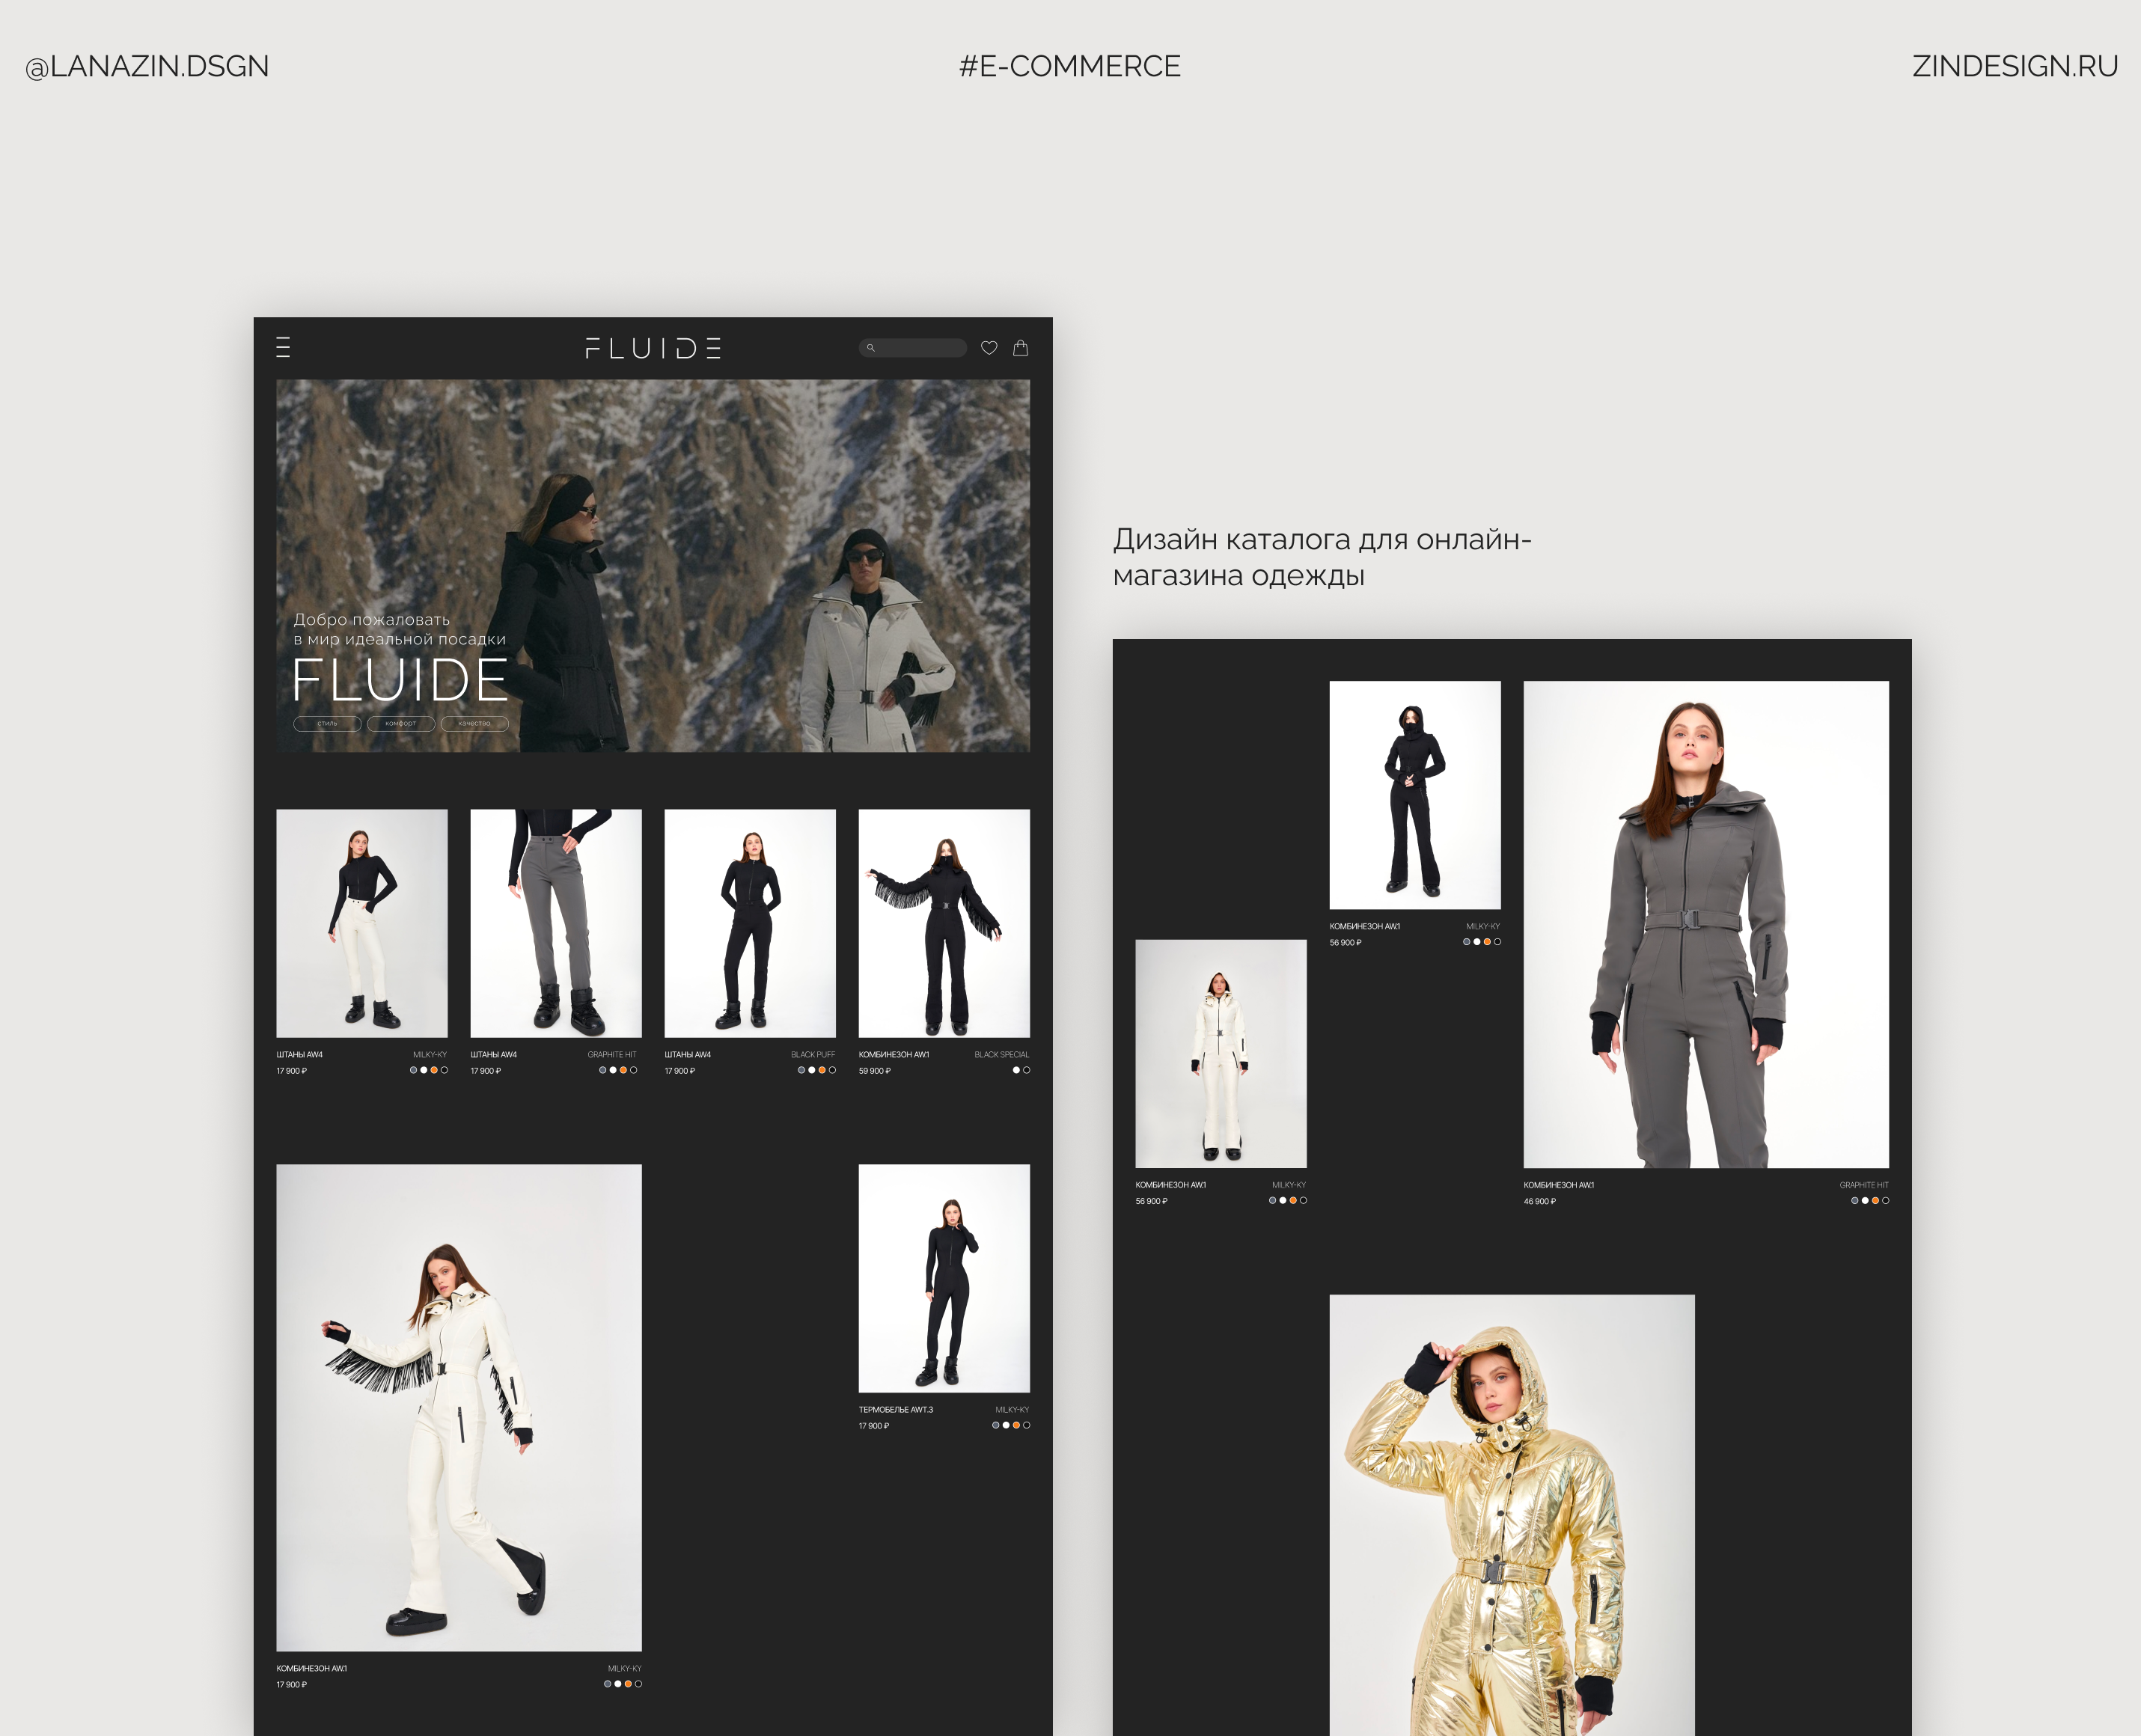Click inside the header search field
The image size is (2141, 1736).
(x=921, y=348)
